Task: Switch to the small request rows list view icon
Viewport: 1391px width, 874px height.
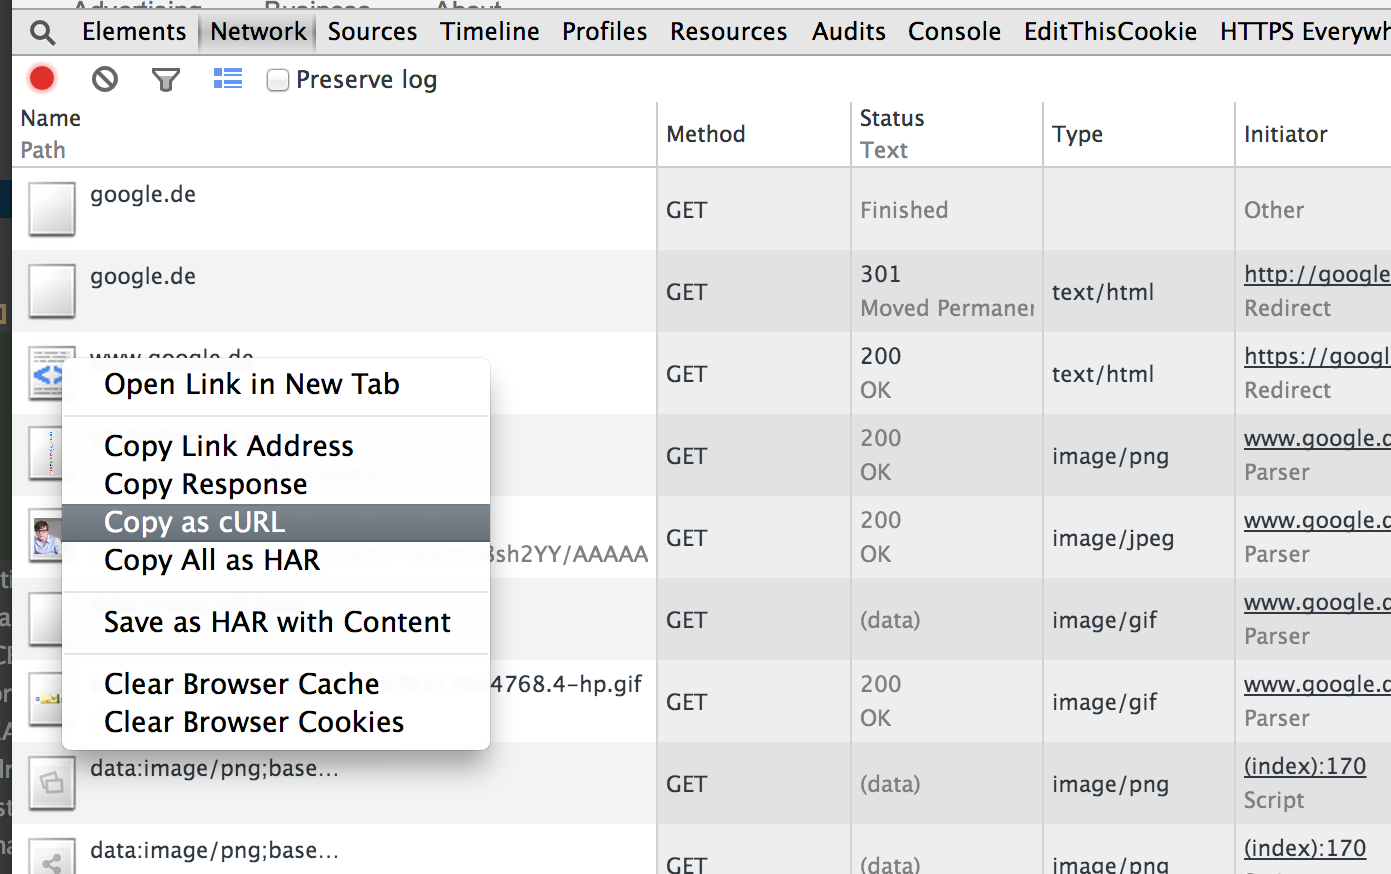Action: coord(228,79)
